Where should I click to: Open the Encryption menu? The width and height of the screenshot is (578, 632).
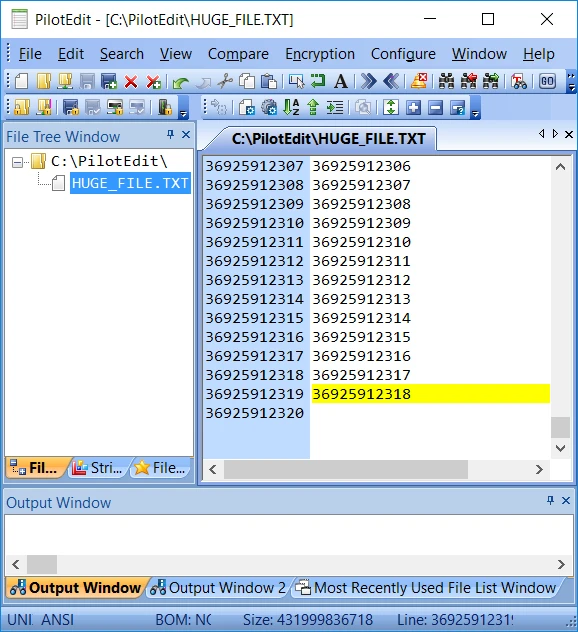320,54
